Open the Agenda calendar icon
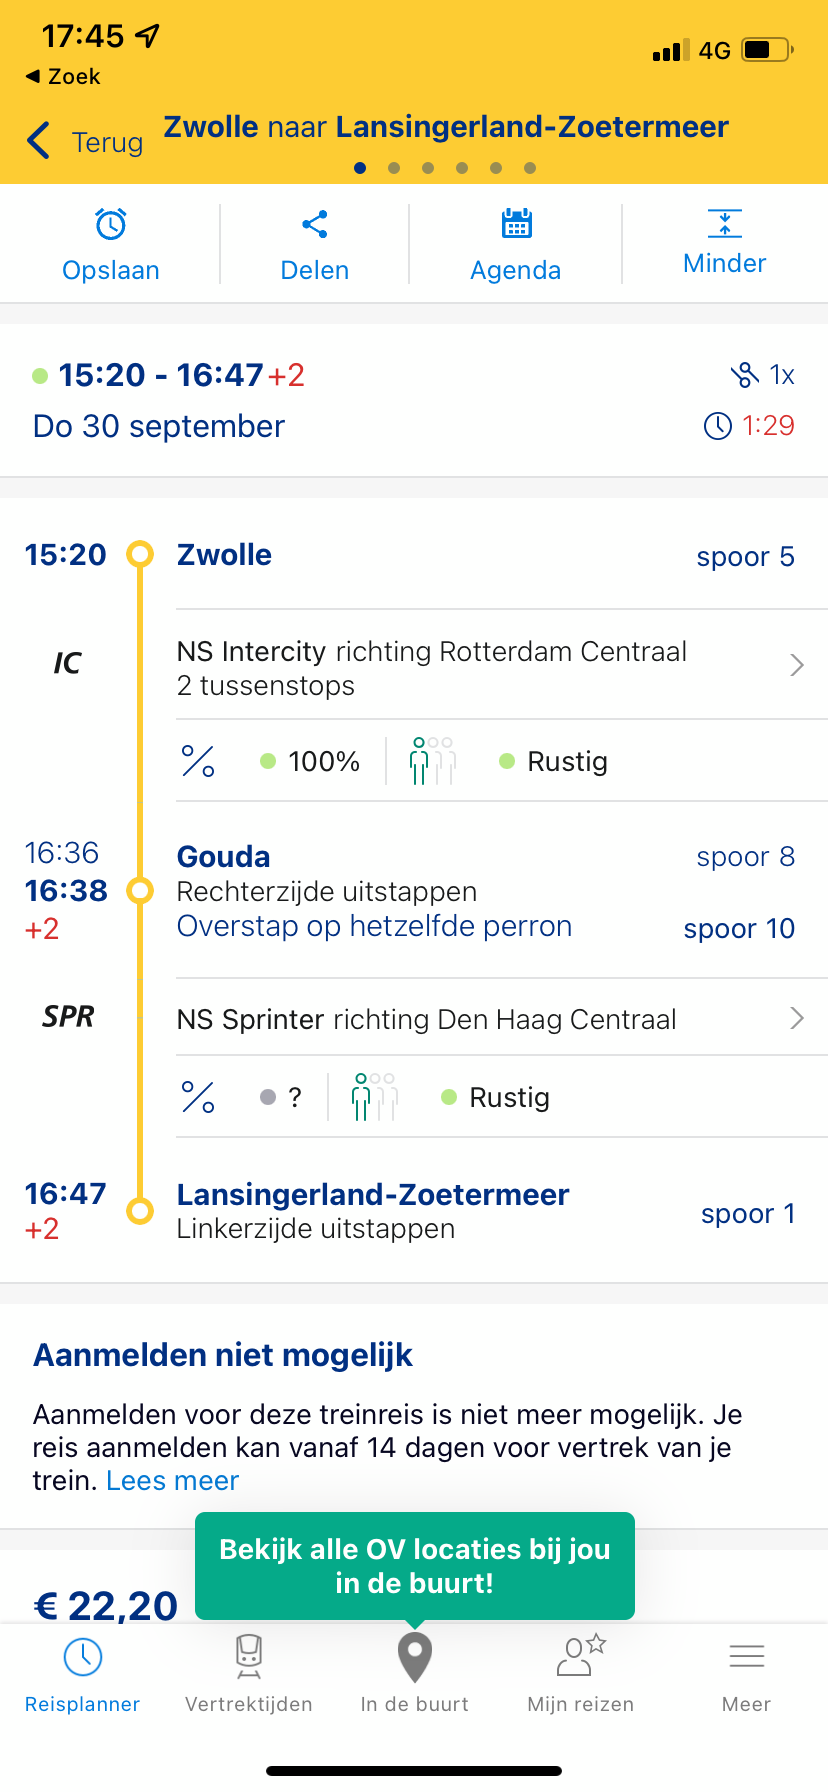The width and height of the screenshot is (828, 1792). click(x=516, y=224)
